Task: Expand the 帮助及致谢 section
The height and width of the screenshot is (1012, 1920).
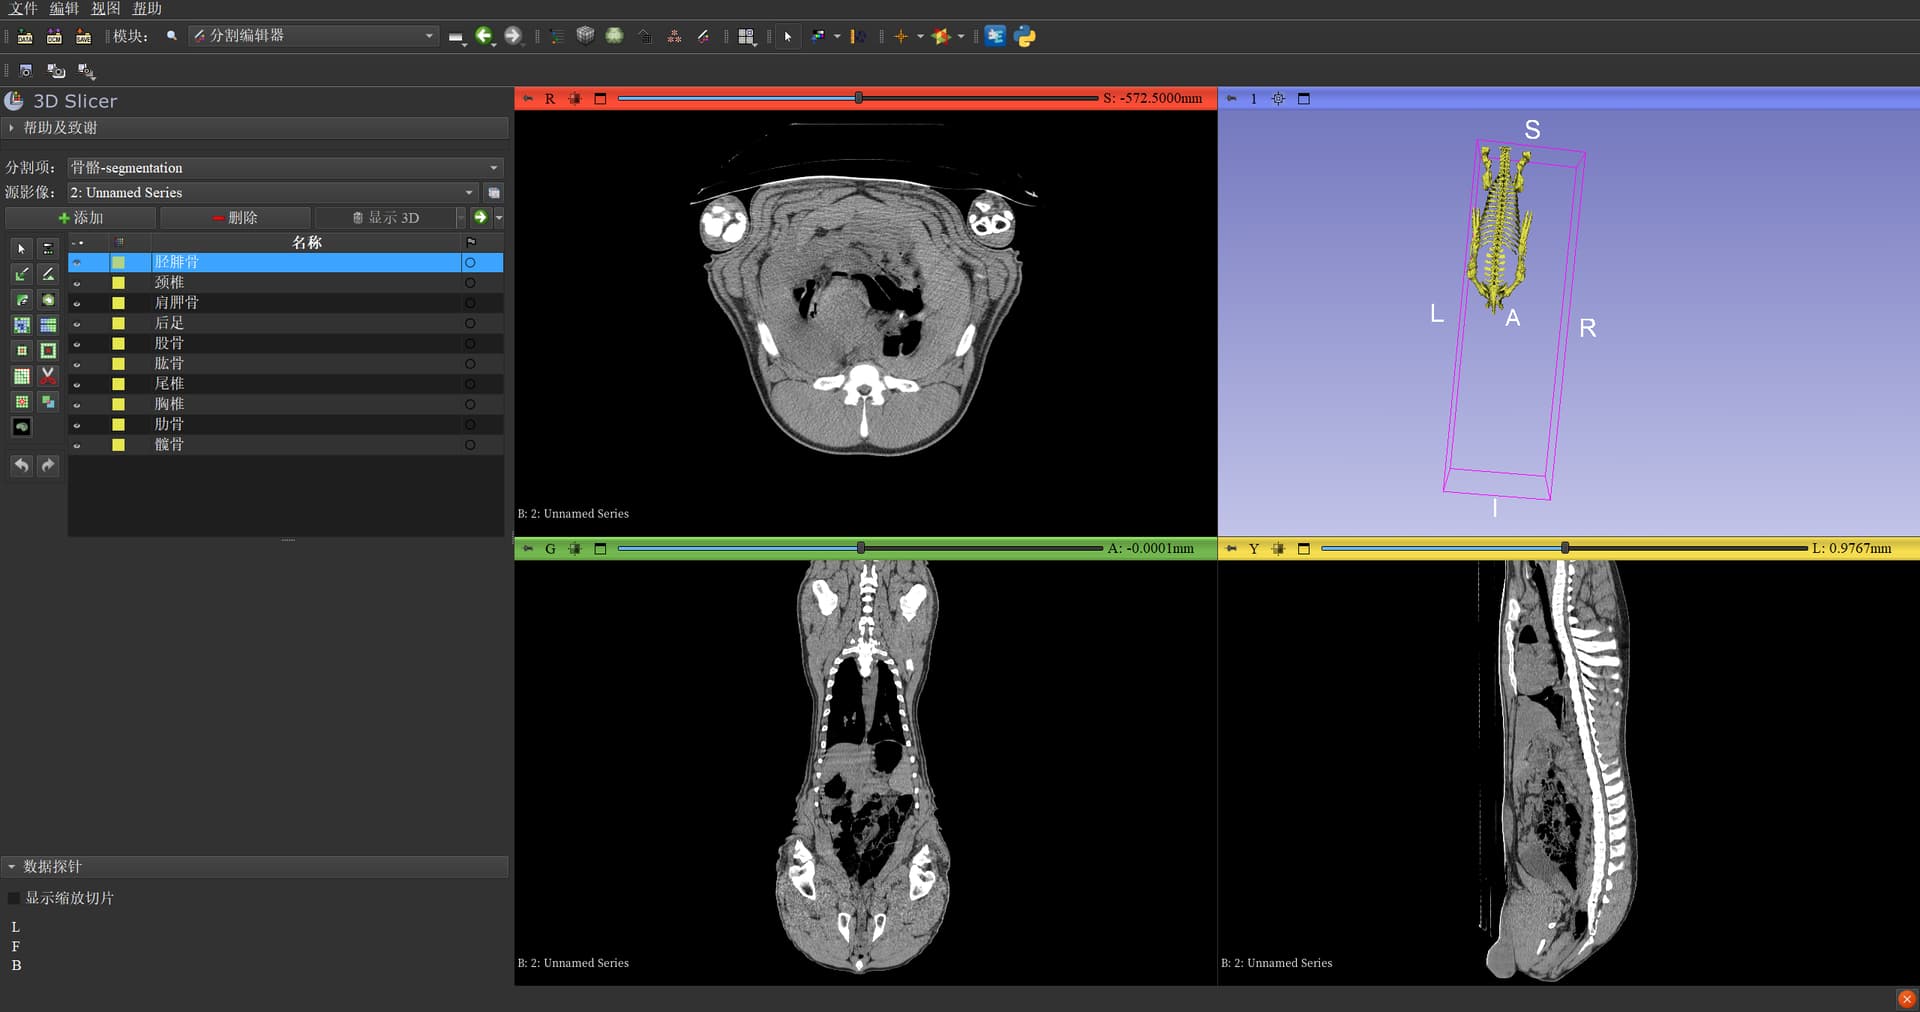Action: point(60,128)
